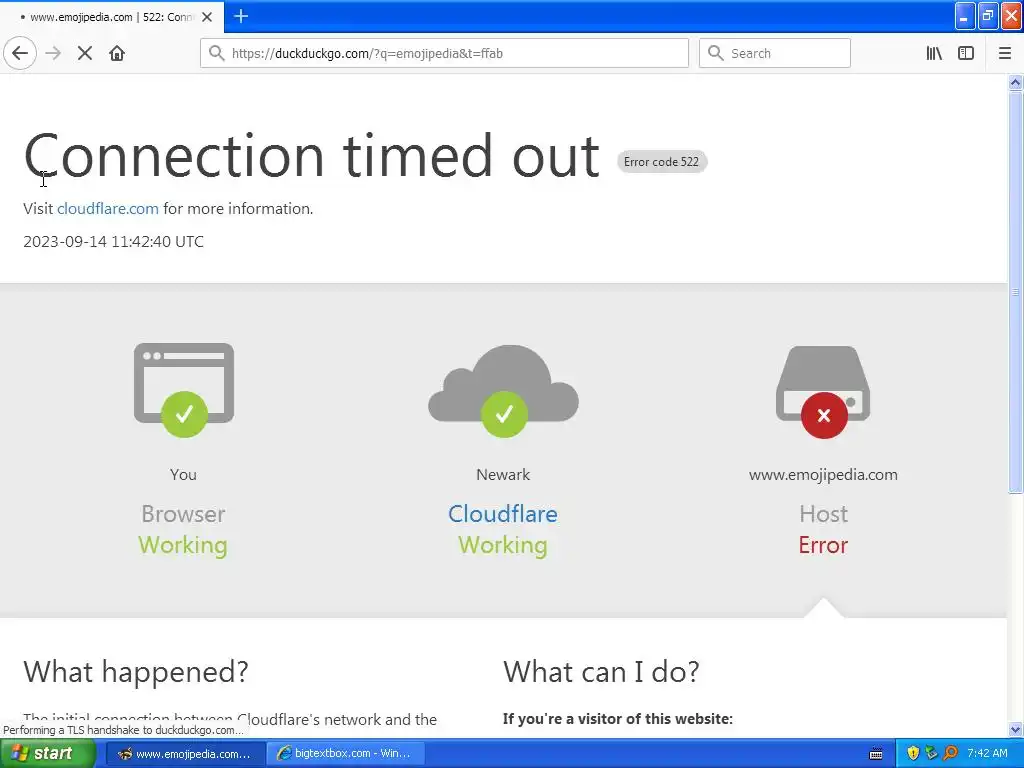Image resolution: width=1024 pixels, height=768 pixels.
Task: Click the scrollbar down arrow
Action: click(1015, 729)
